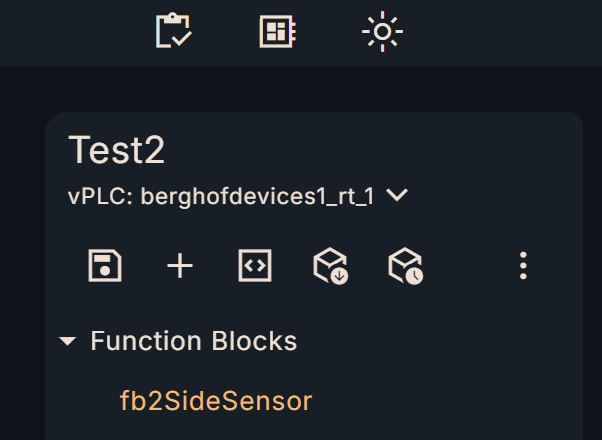Click the down-arrow badge on the cube icon

point(340,275)
